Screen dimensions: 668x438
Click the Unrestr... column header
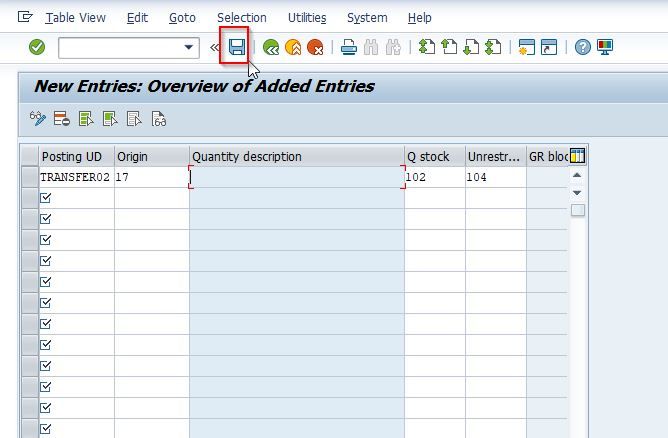[x=495, y=156]
